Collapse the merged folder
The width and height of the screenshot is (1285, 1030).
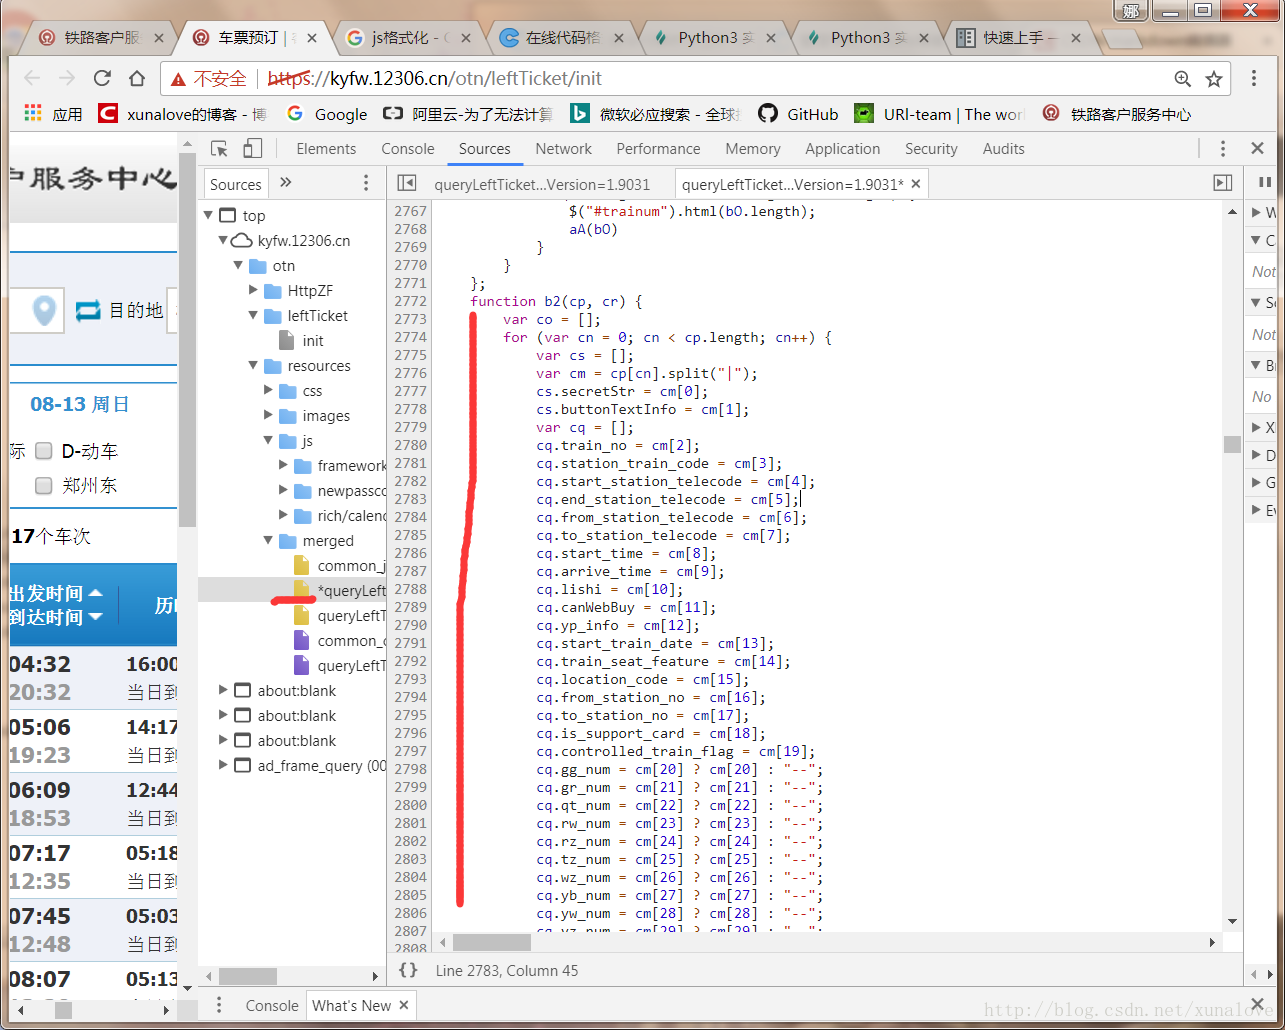tap(268, 540)
